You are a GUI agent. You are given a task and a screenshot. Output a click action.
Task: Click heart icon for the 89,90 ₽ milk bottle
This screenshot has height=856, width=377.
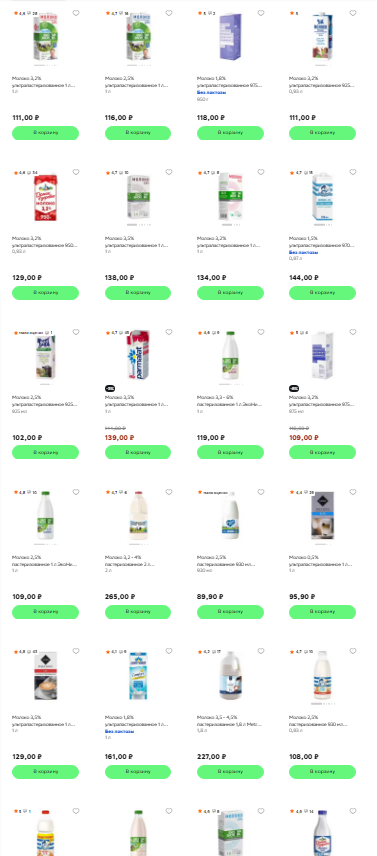(261, 492)
